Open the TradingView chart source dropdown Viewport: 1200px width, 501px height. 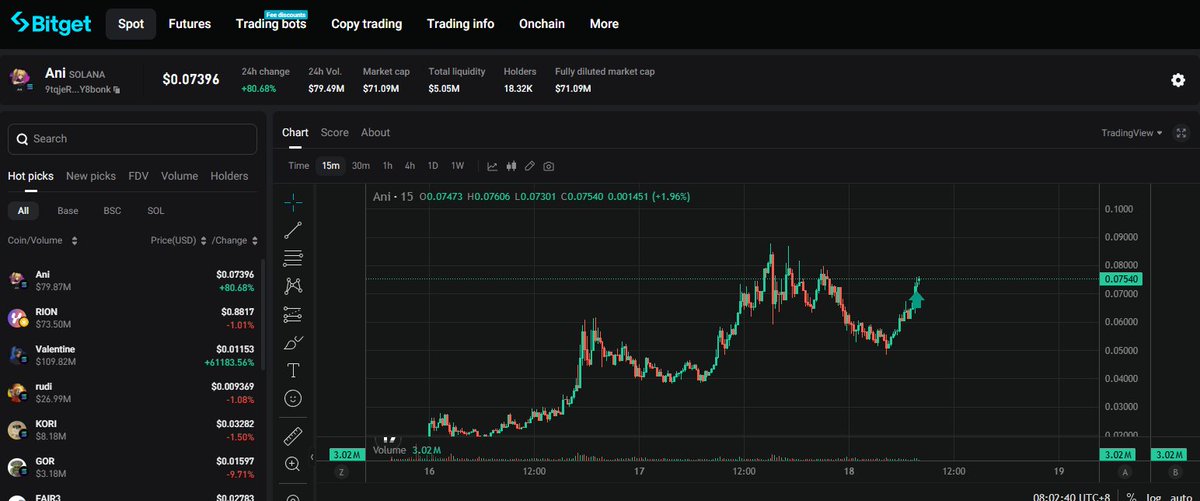click(1132, 133)
